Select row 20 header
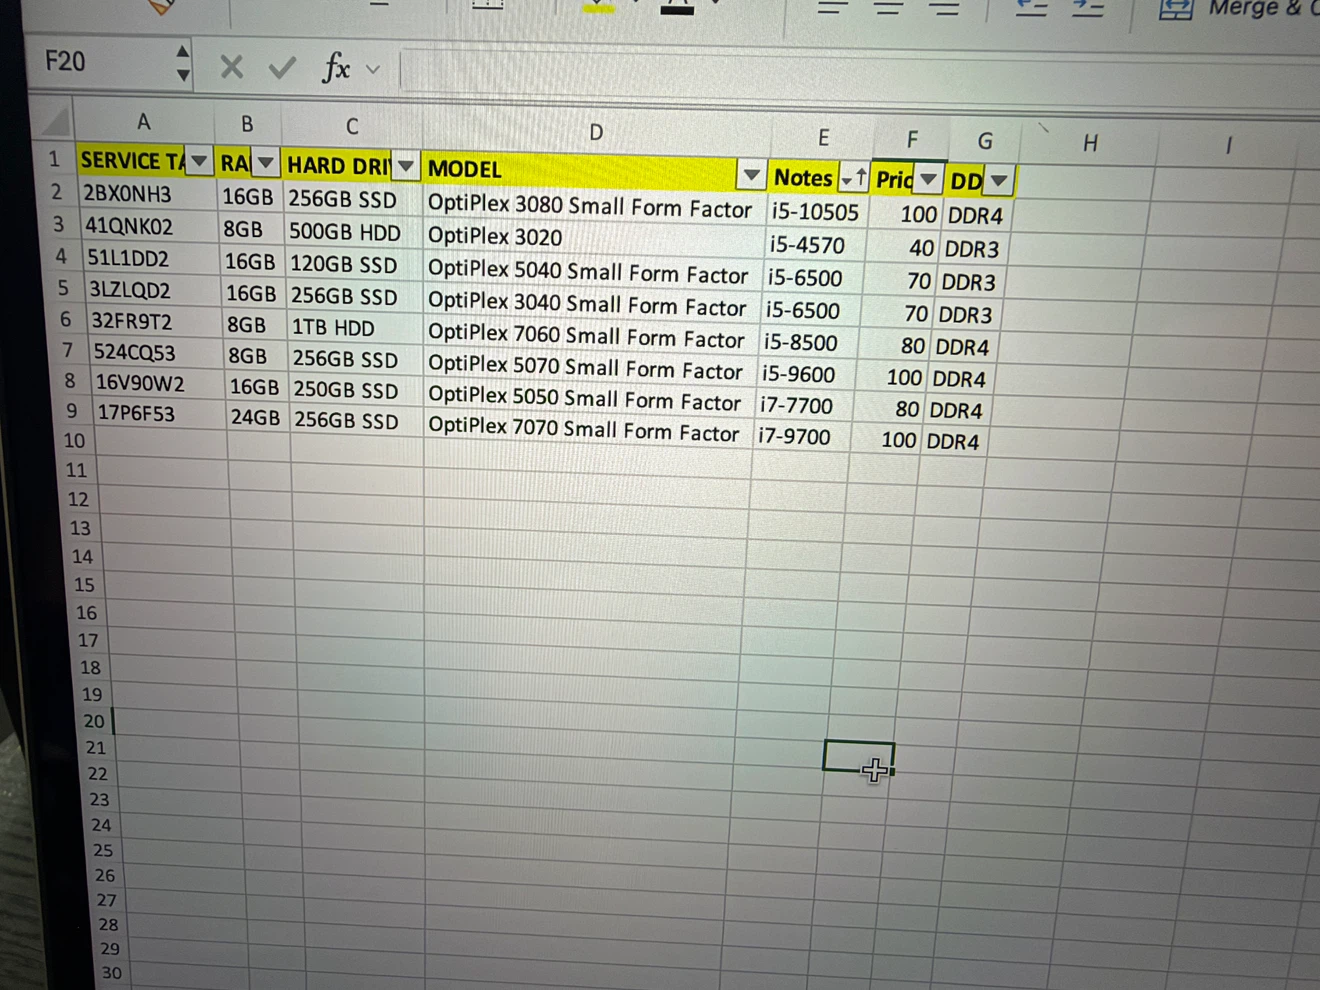This screenshot has height=990, width=1320. pos(94,721)
